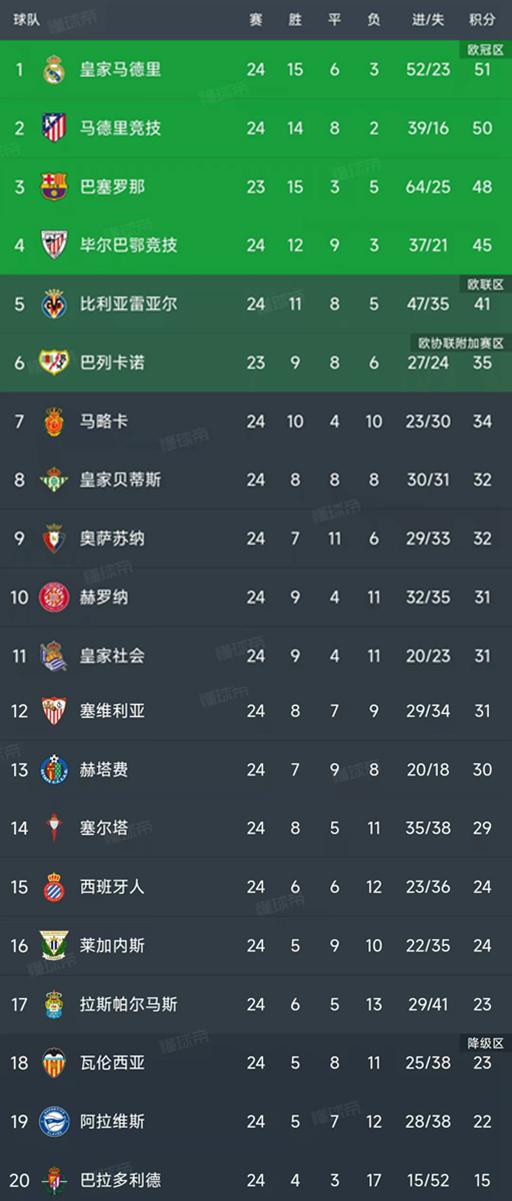This screenshot has height=1201, width=512.
Task: Click the Barcelona club crest
Action: point(53,187)
